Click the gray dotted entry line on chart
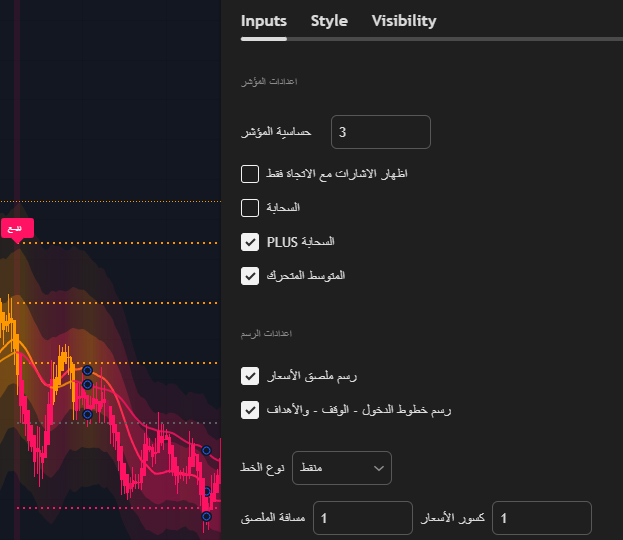The image size is (623, 540). 117,423
